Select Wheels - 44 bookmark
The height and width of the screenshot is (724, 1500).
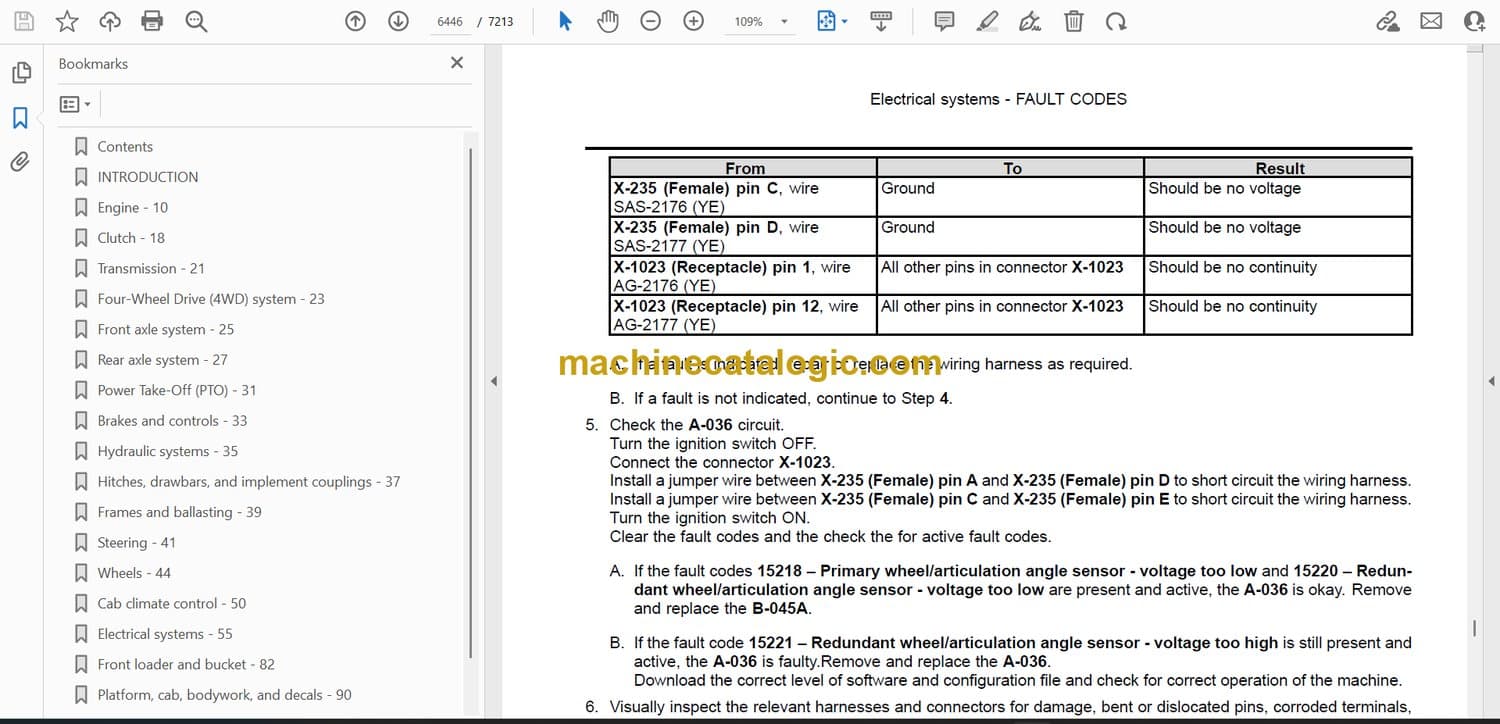click(134, 574)
